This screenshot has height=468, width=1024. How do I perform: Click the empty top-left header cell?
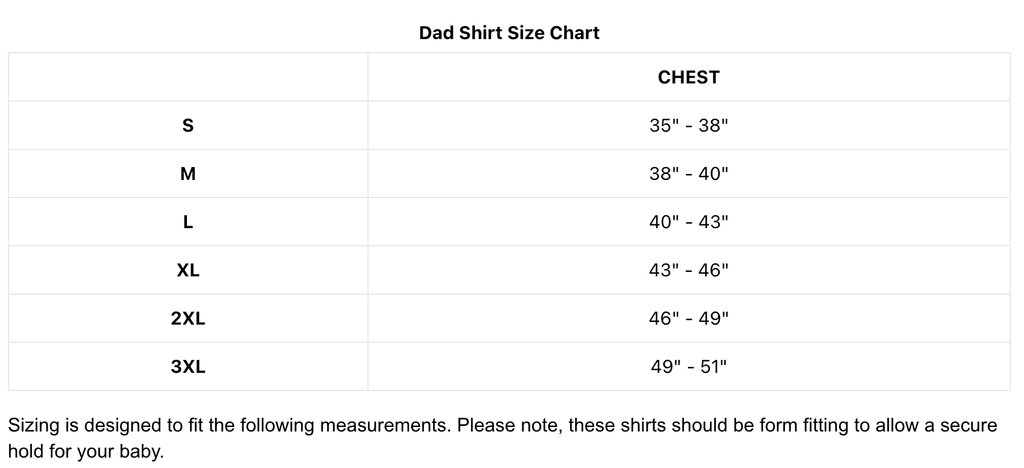coord(187,77)
